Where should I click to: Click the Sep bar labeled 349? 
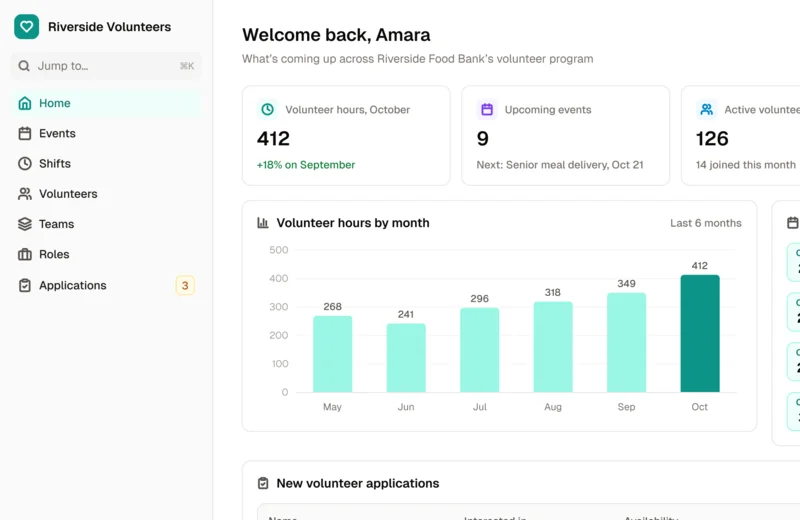tap(627, 342)
